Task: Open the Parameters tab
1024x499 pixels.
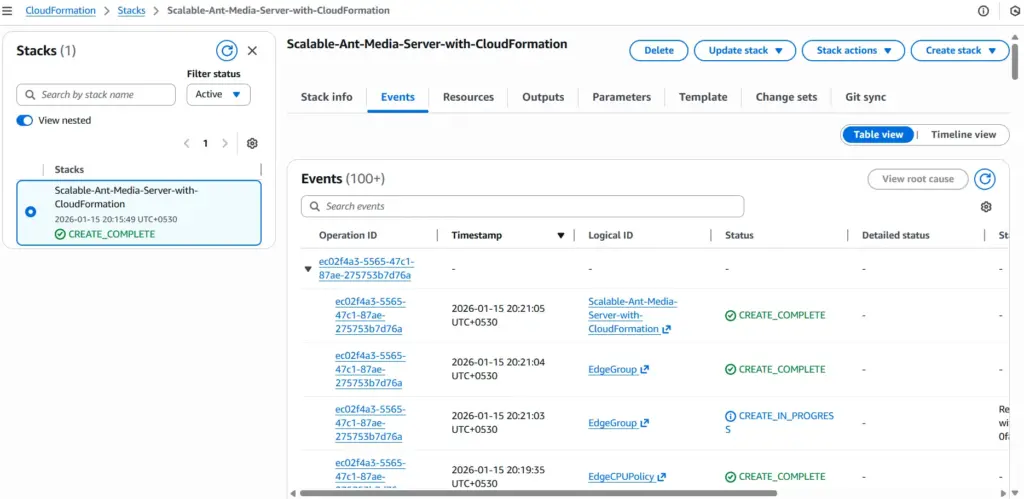Action: click(622, 97)
